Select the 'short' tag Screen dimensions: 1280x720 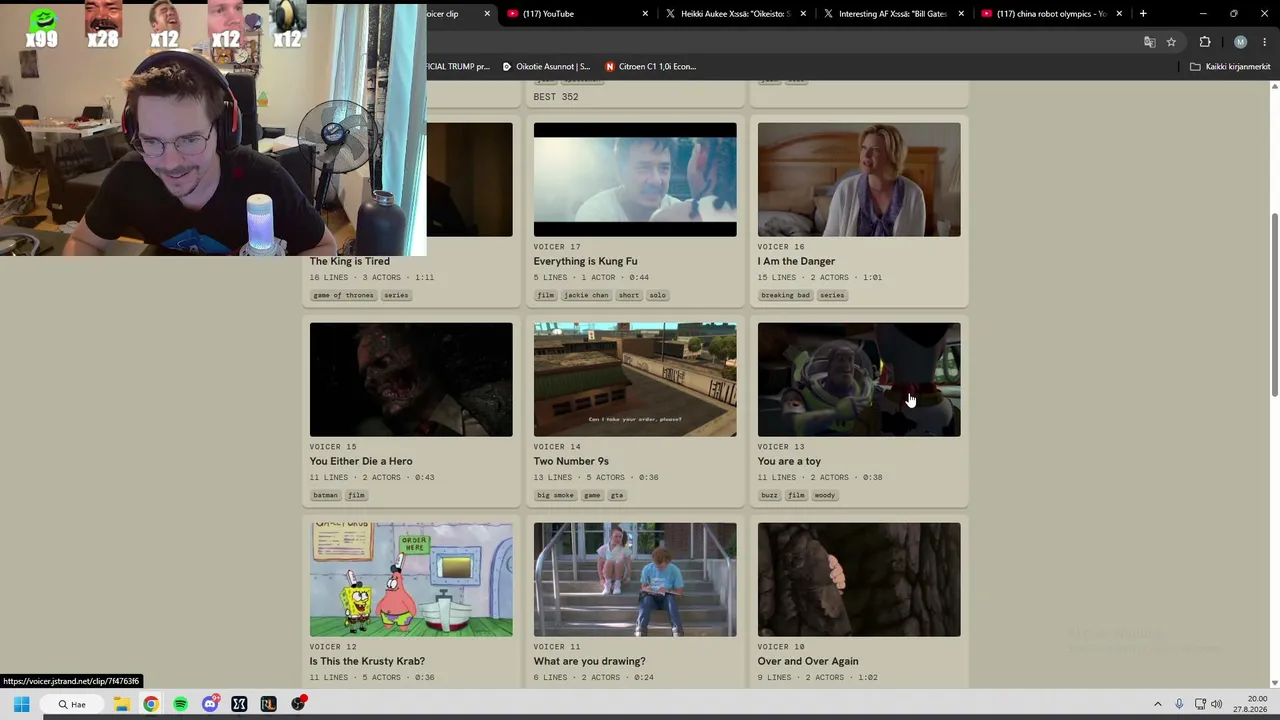(628, 295)
